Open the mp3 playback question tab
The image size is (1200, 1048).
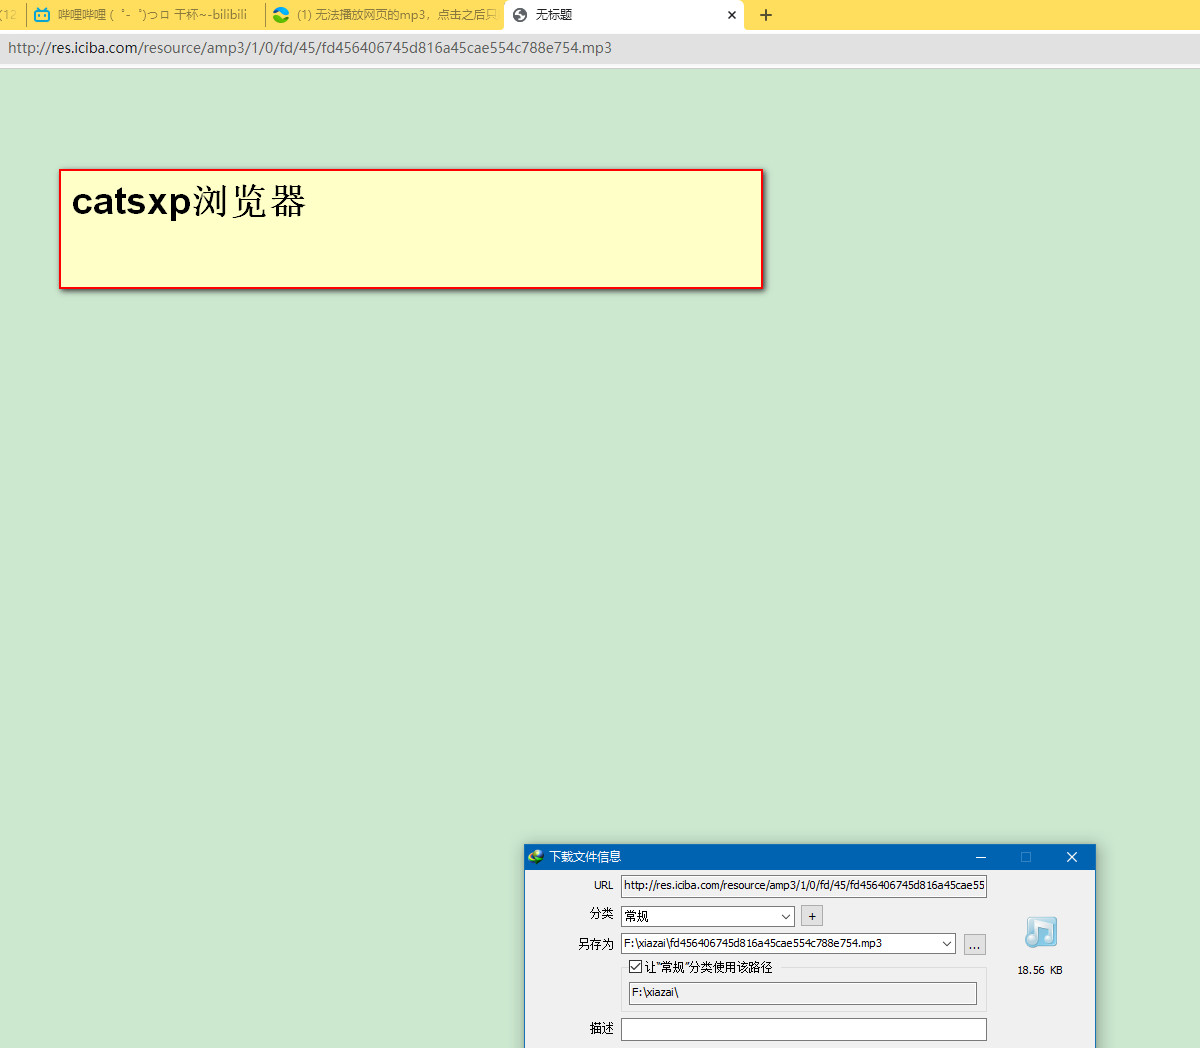point(385,15)
